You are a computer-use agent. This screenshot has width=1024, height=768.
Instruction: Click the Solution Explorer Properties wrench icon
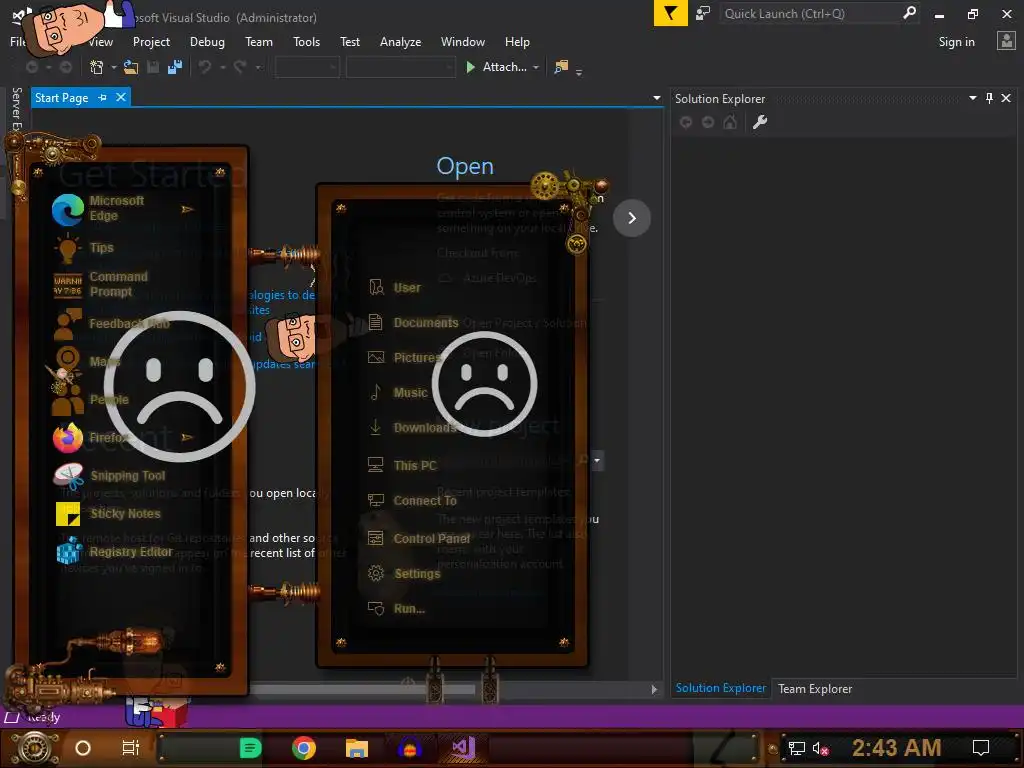point(760,122)
